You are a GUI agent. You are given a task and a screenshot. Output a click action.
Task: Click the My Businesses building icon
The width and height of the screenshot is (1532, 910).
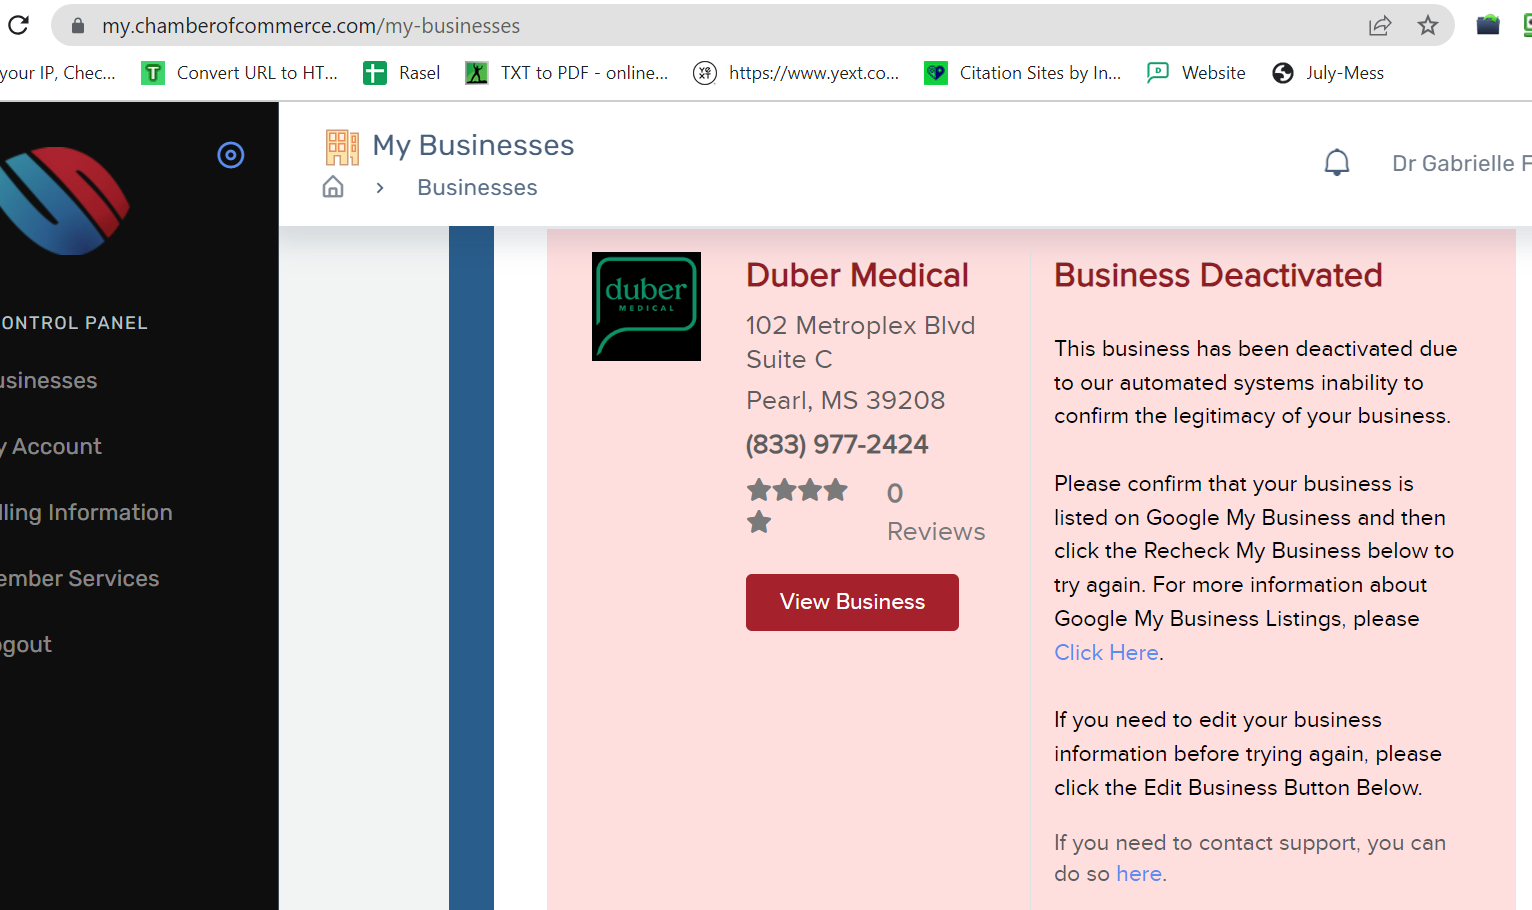pyautogui.click(x=342, y=147)
